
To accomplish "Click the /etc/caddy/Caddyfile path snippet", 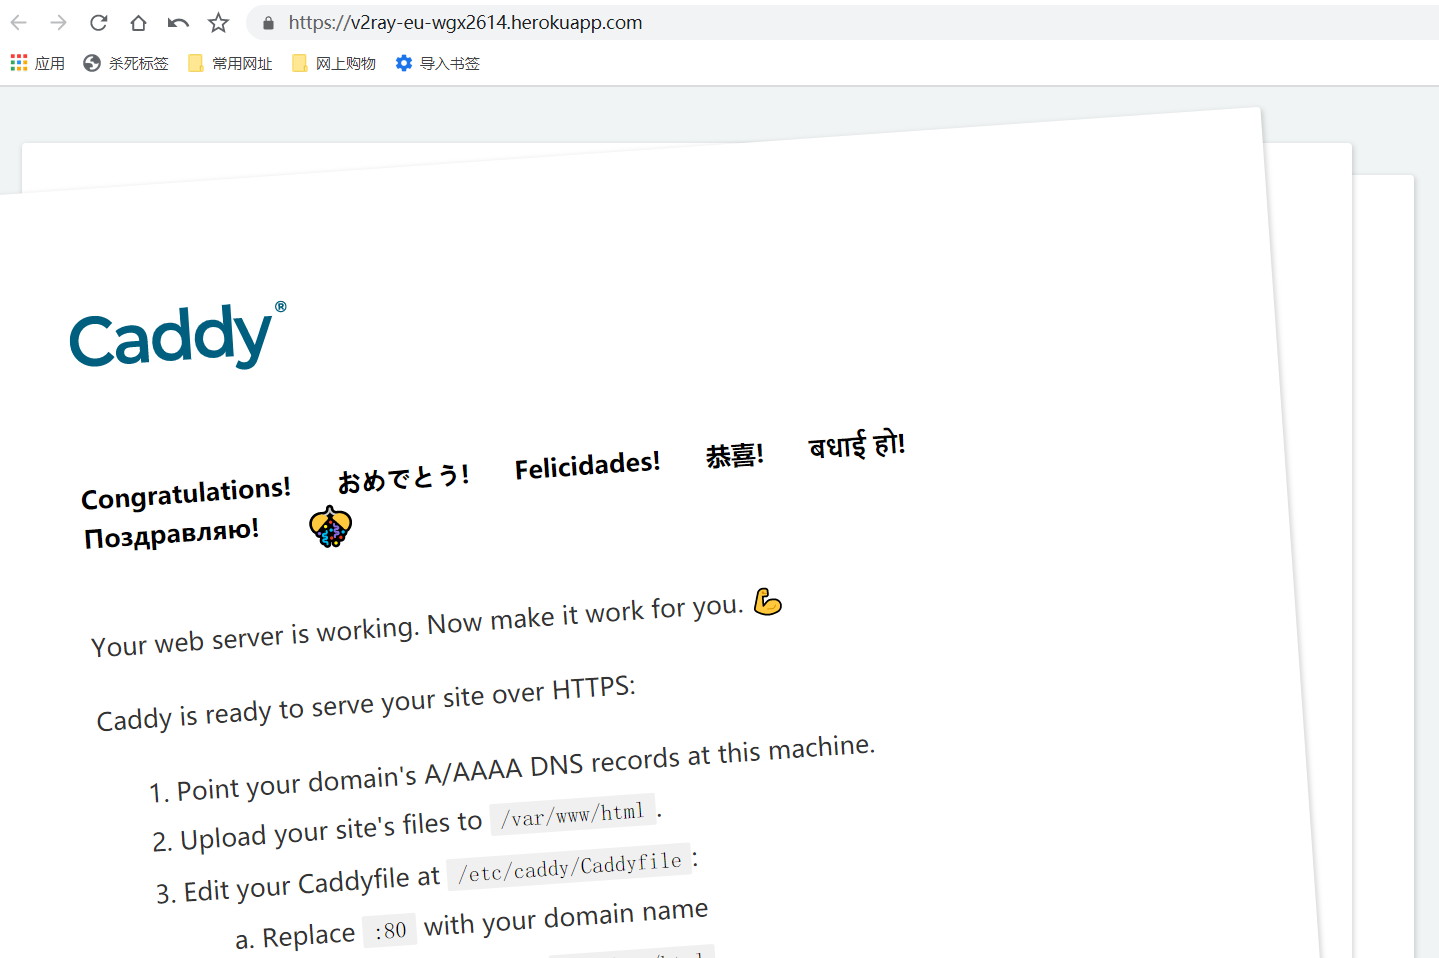I will click(x=568, y=866).
